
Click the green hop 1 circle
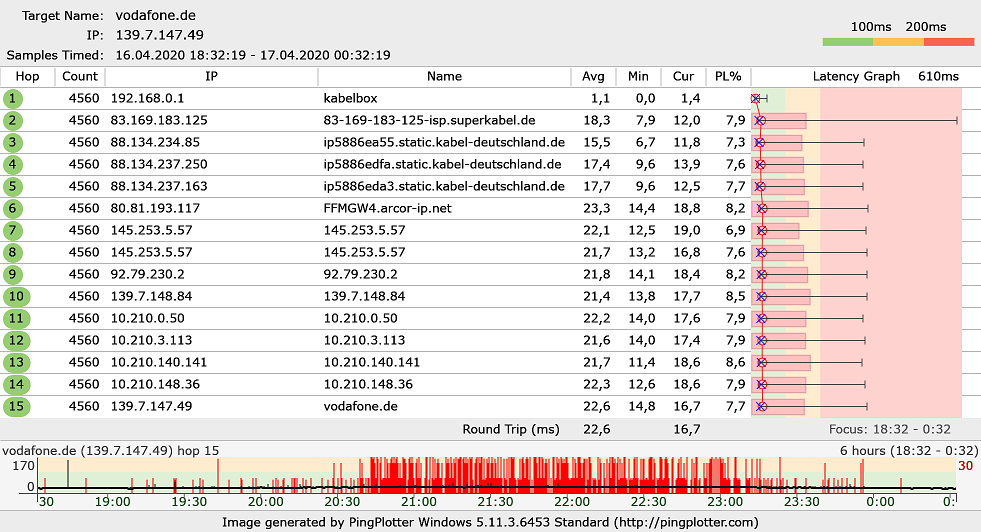13,98
